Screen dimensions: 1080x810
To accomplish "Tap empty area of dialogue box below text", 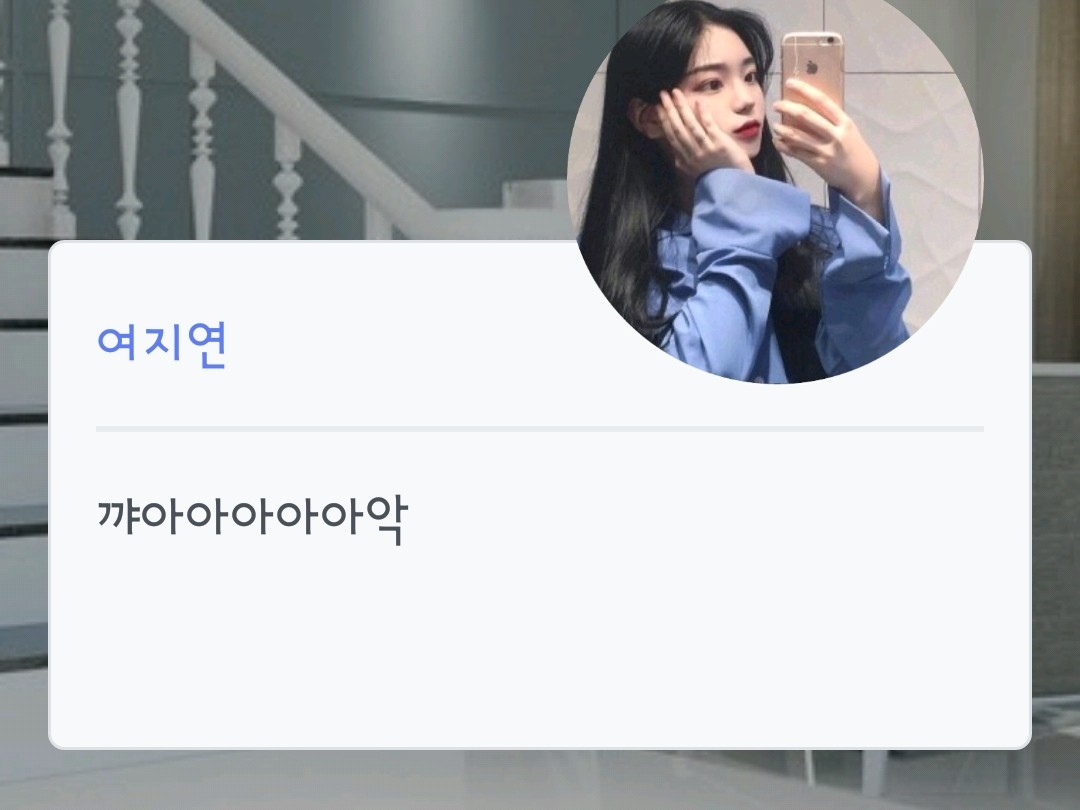I will pos(540,647).
